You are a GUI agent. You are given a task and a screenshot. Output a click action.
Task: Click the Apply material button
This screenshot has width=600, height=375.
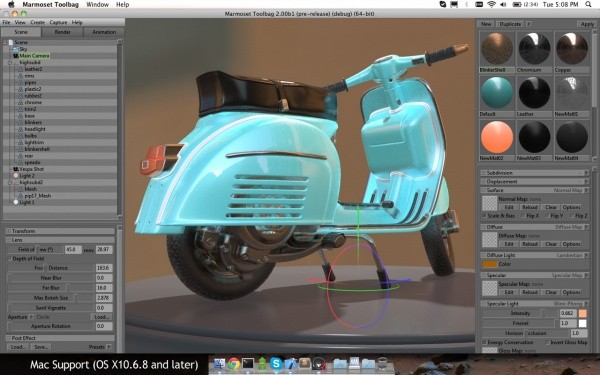tap(587, 24)
